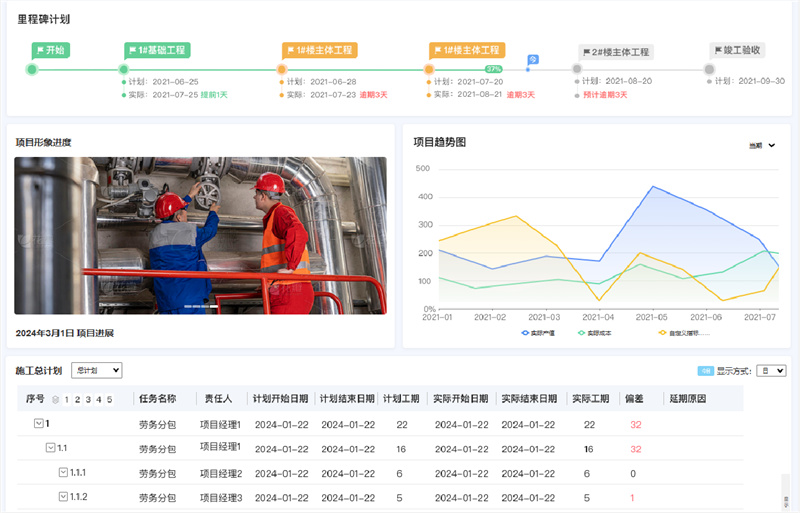Click level 5 in the 序号 header

[109, 399]
